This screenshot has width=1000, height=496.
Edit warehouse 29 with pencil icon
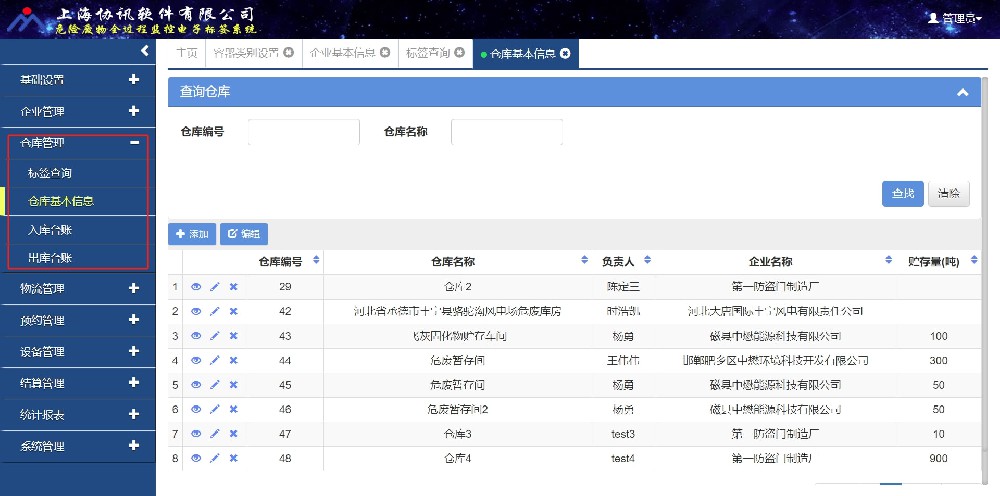point(214,287)
